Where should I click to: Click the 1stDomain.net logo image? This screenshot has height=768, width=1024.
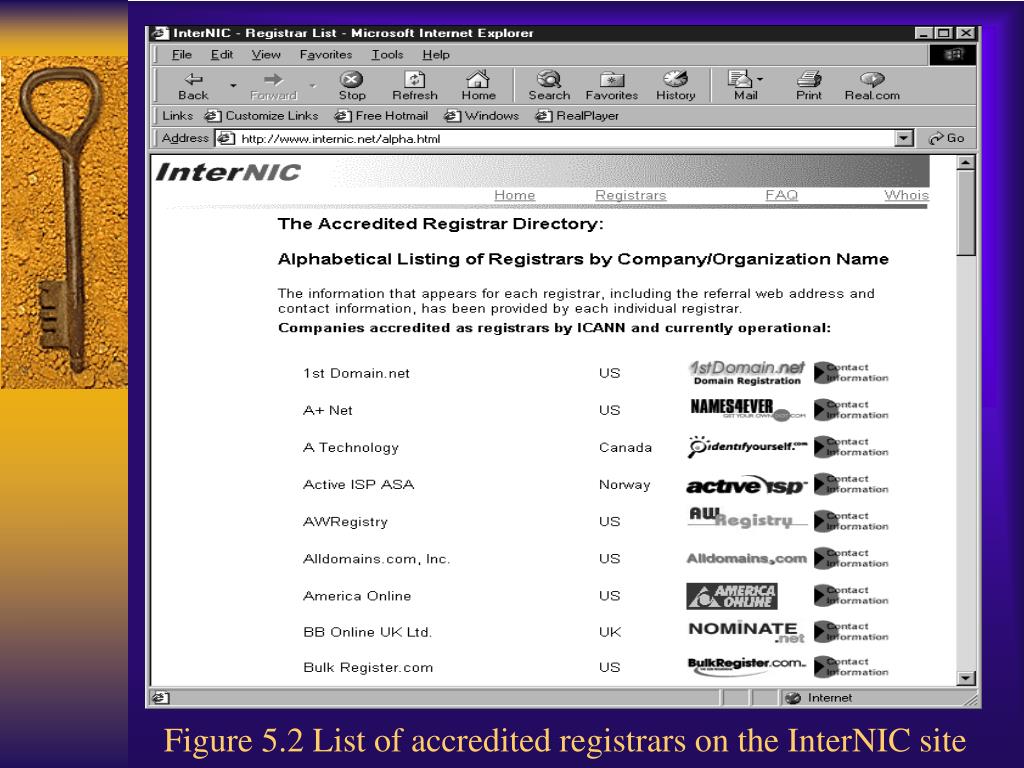click(x=747, y=373)
